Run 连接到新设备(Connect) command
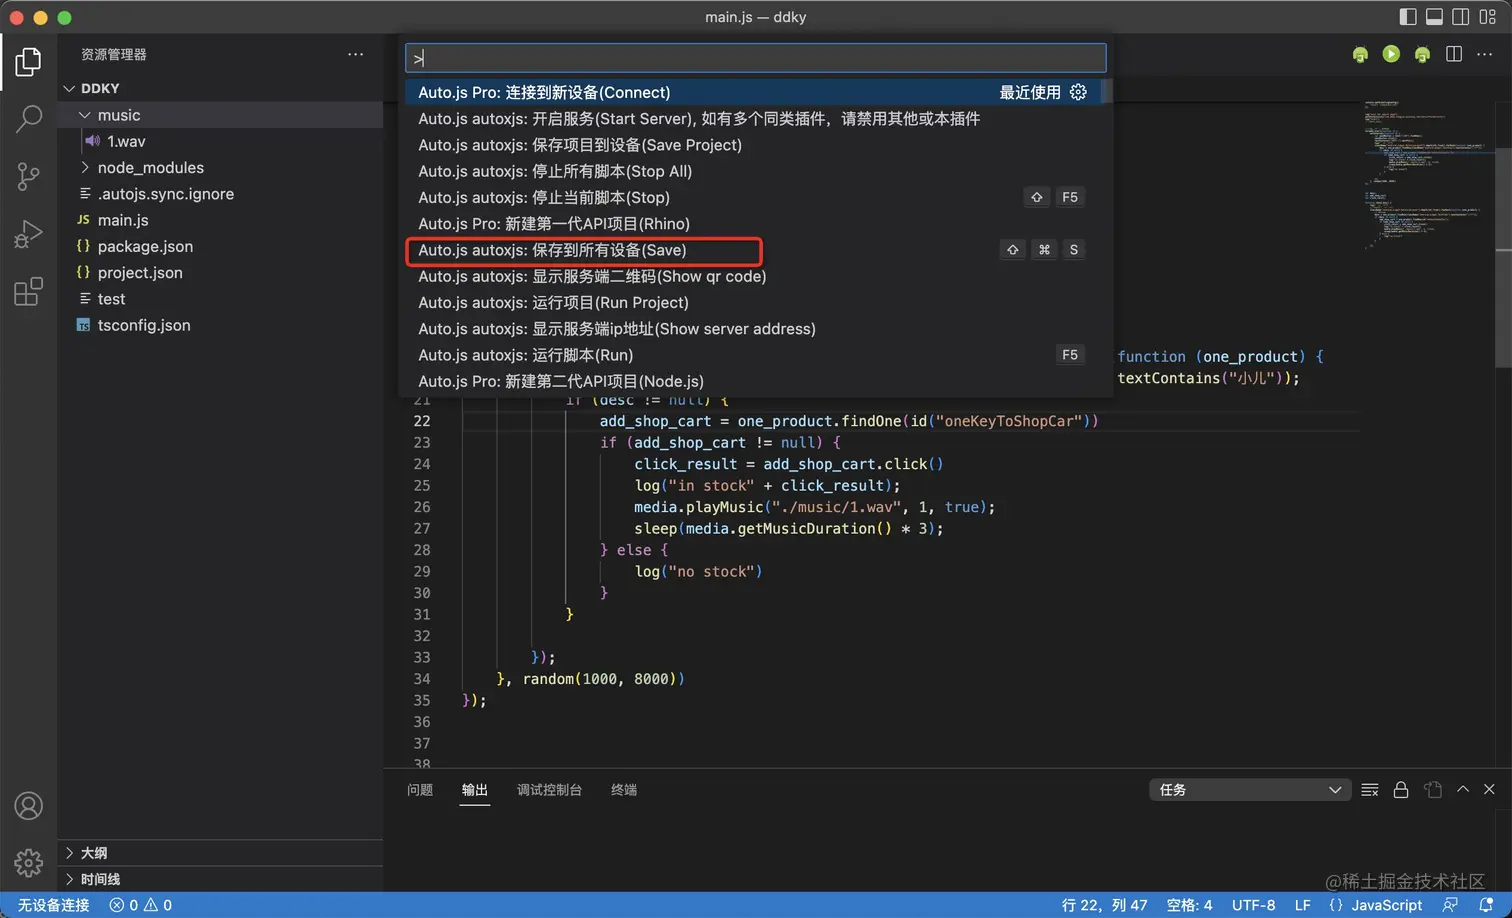Screen dimensions: 1512x918 (755, 92)
